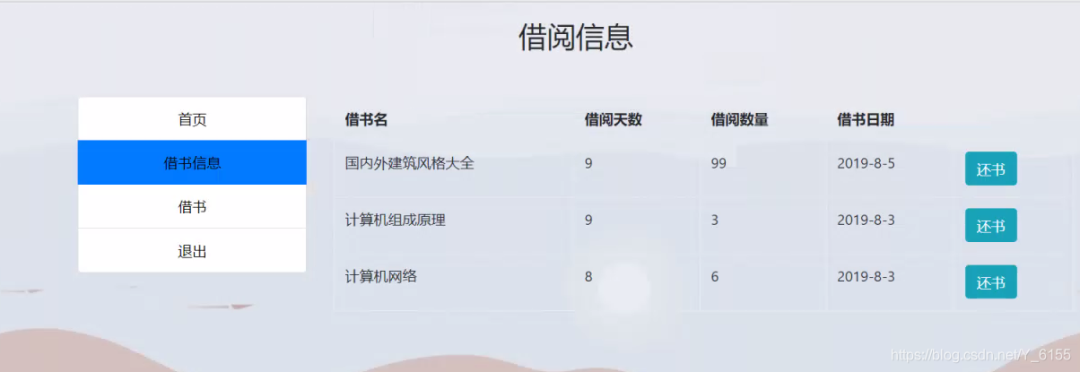Click the blog.csdn.net watermark link

(x=980, y=355)
